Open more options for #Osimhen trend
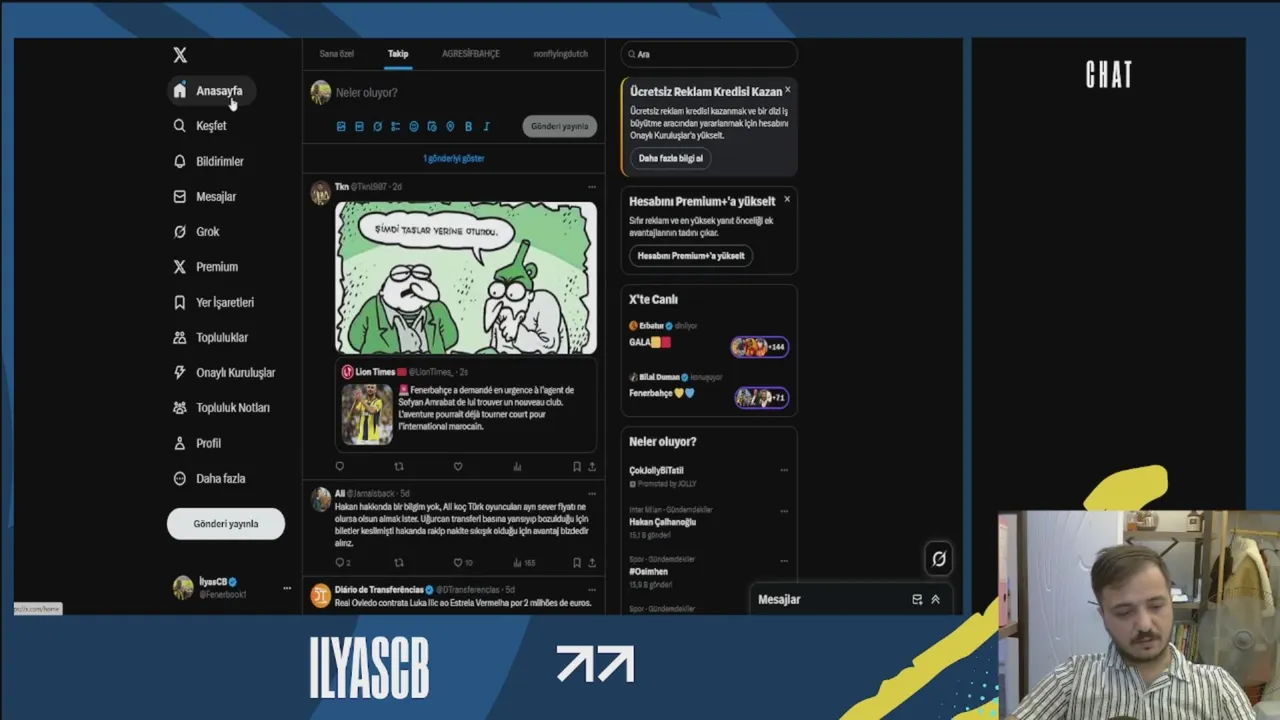Screen dimensions: 1280x720 (784, 560)
